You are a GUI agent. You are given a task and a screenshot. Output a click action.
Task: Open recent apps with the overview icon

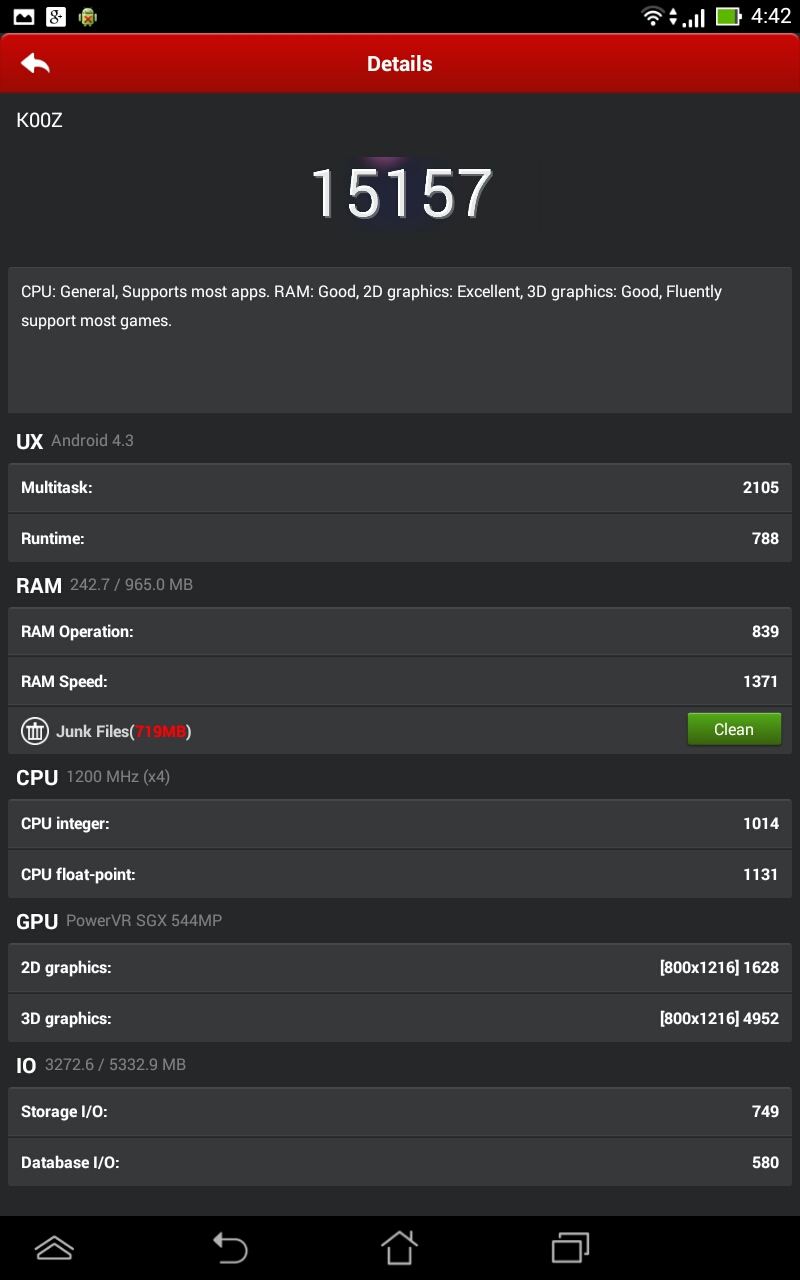(x=570, y=1247)
